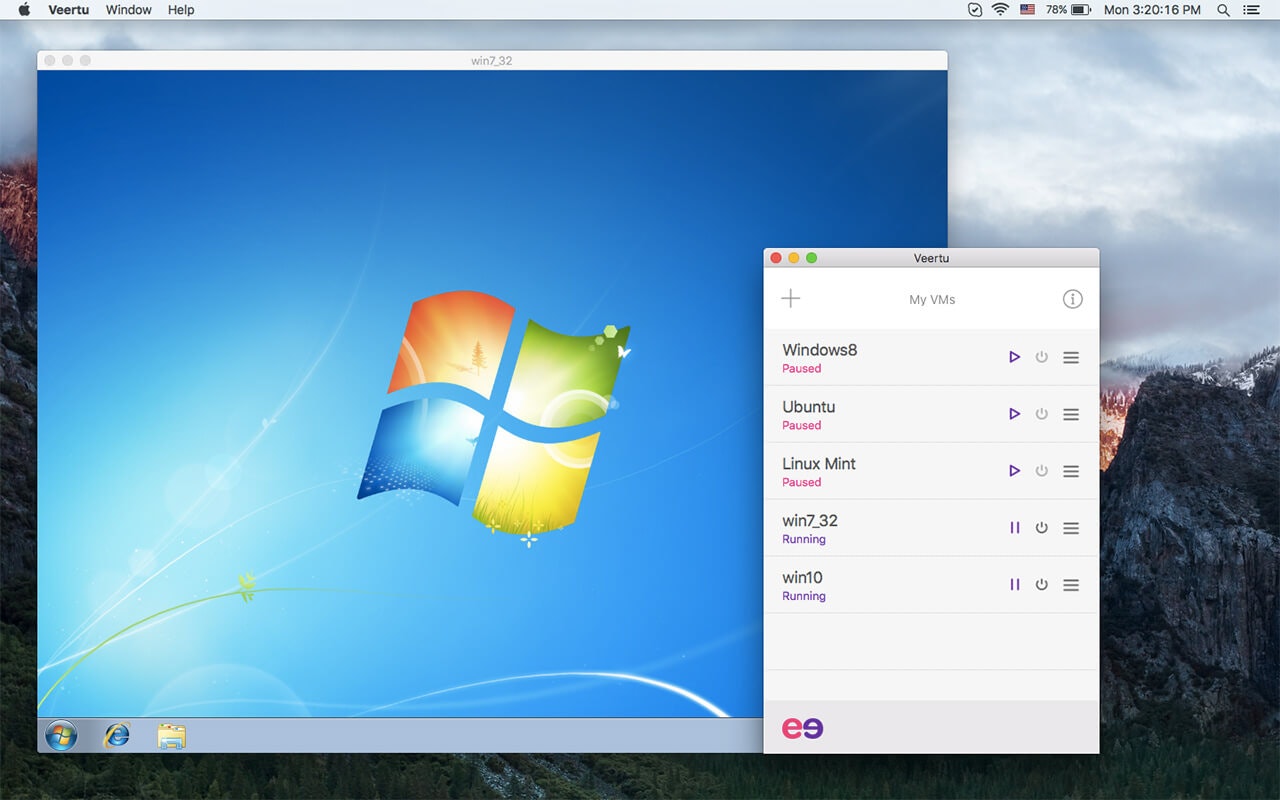Click the Paused status under Windows8

(802, 369)
